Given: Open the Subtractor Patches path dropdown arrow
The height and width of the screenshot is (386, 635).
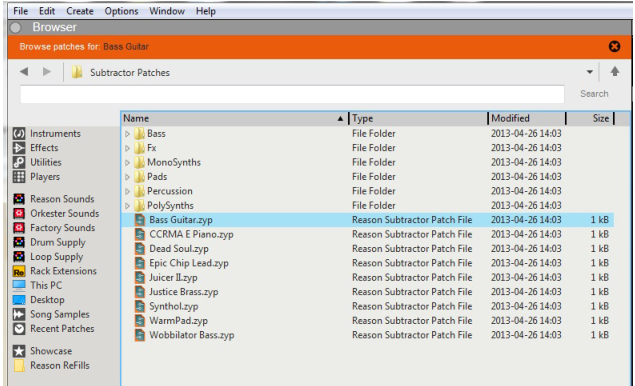Looking at the screenshot, I should click(x=590, y=72).
